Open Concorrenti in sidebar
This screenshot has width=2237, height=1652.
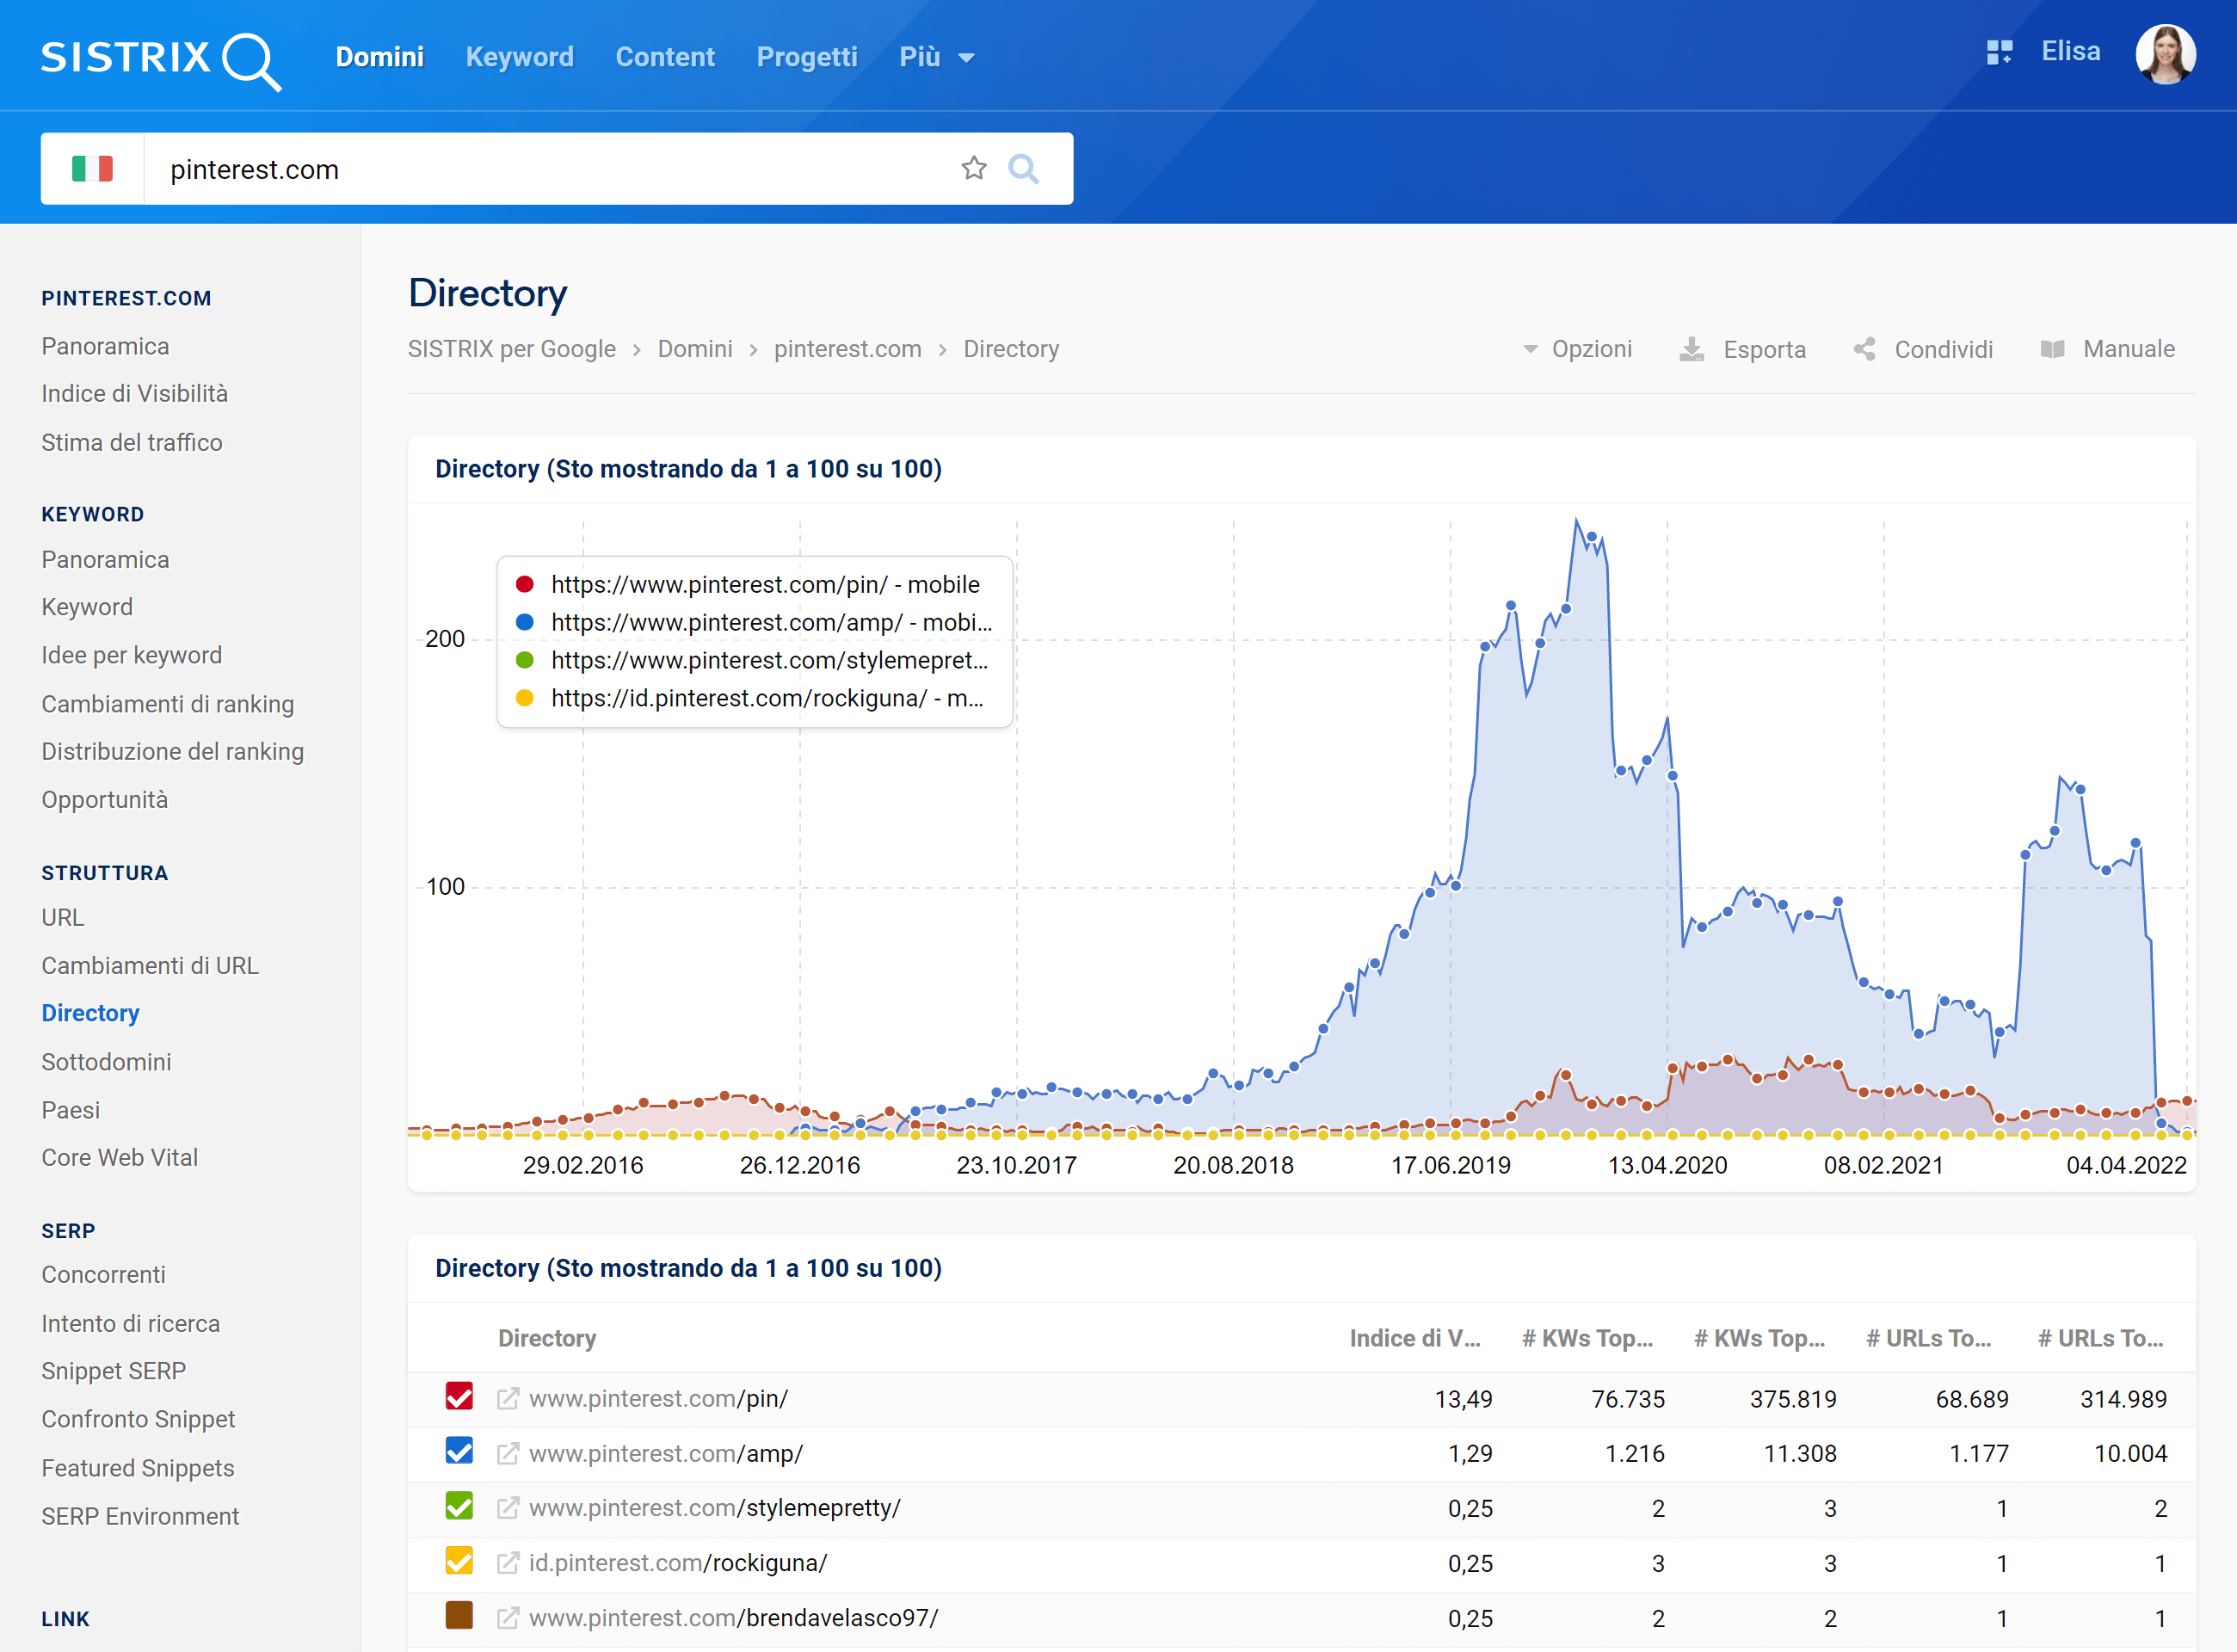click(x=104, y=1275)
